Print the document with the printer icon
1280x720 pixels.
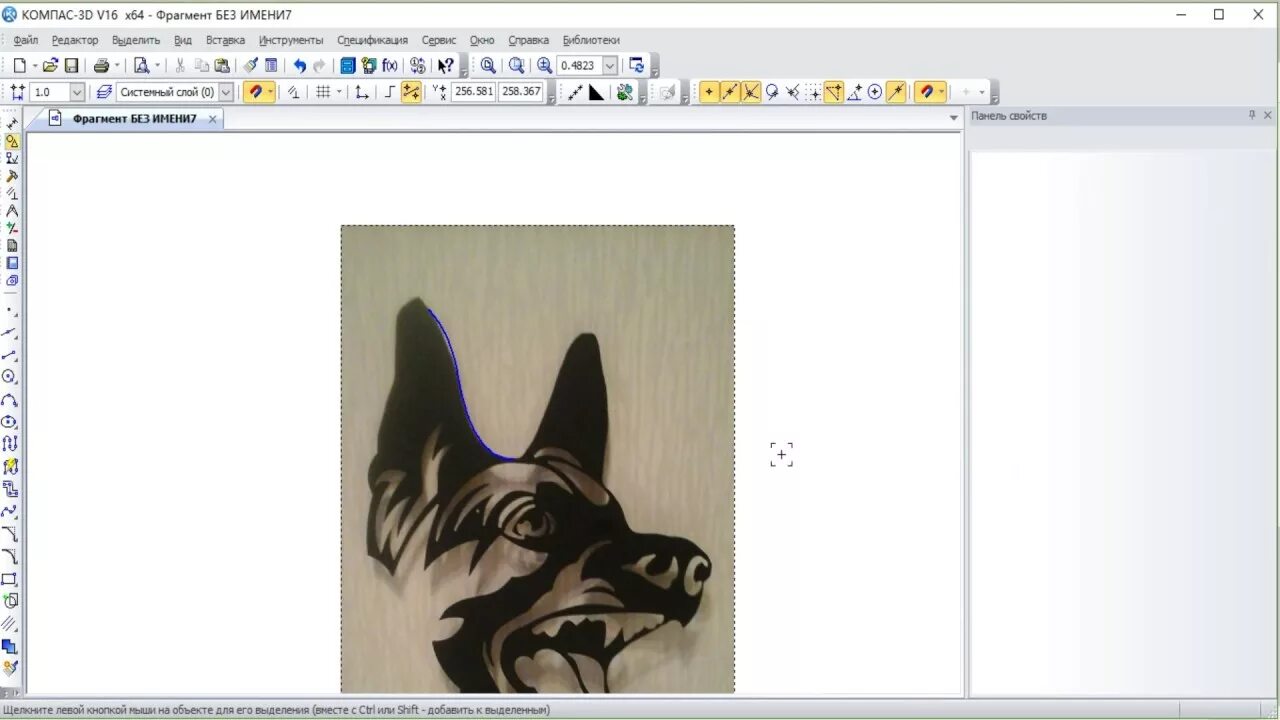point(101,65)
